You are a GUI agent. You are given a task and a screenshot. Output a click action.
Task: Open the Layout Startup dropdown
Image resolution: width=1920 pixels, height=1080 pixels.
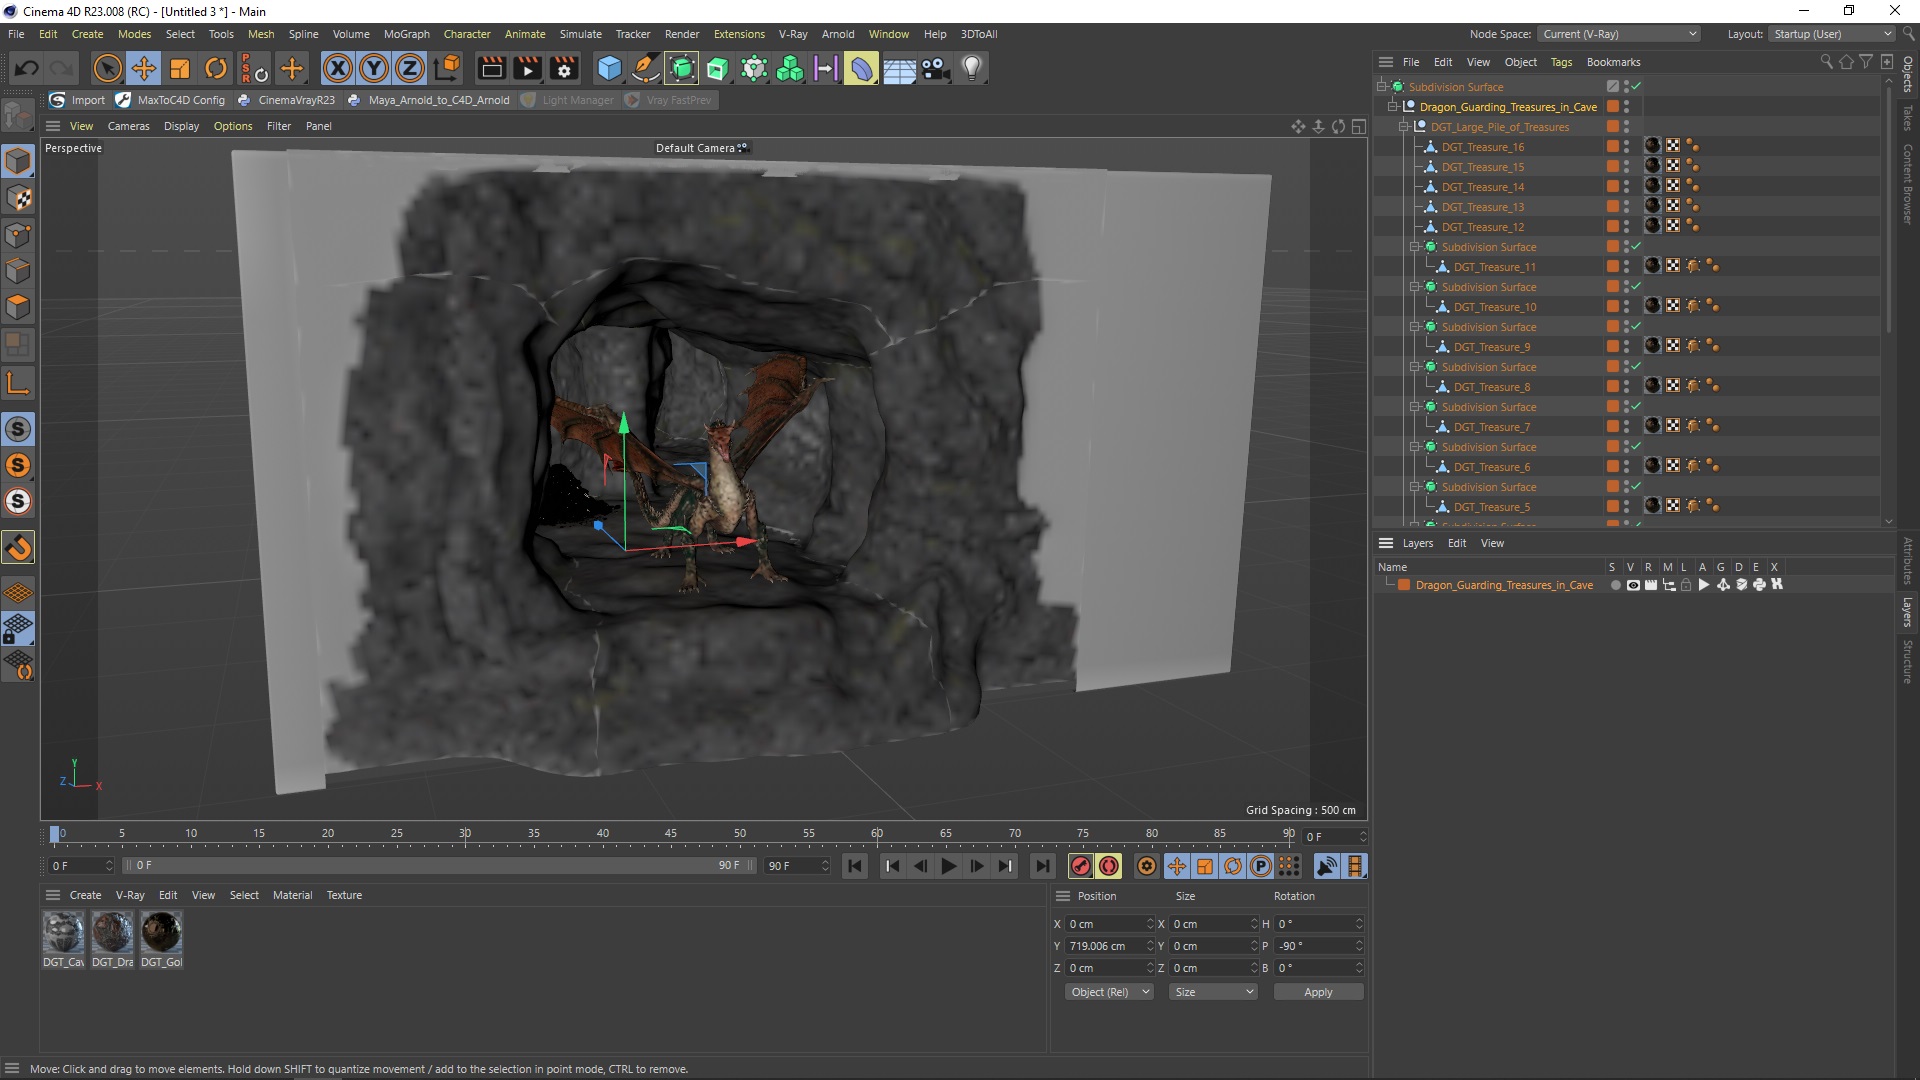(x=1831, y=34)
